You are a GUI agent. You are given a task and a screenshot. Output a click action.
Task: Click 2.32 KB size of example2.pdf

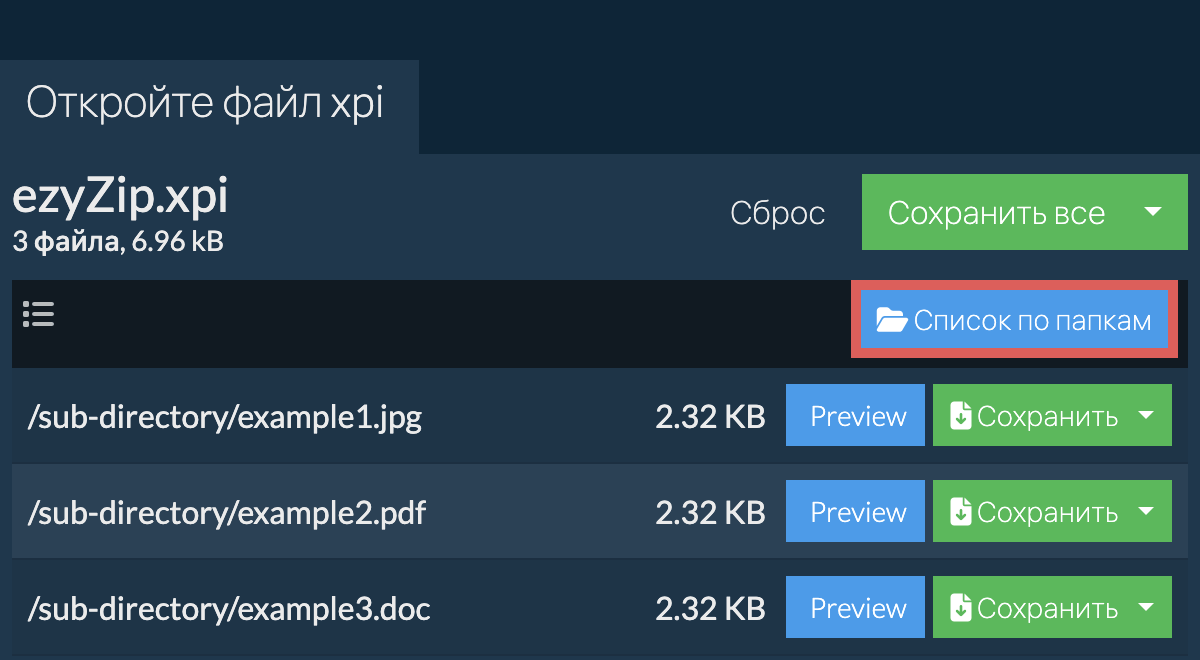[x=710, y=513]
